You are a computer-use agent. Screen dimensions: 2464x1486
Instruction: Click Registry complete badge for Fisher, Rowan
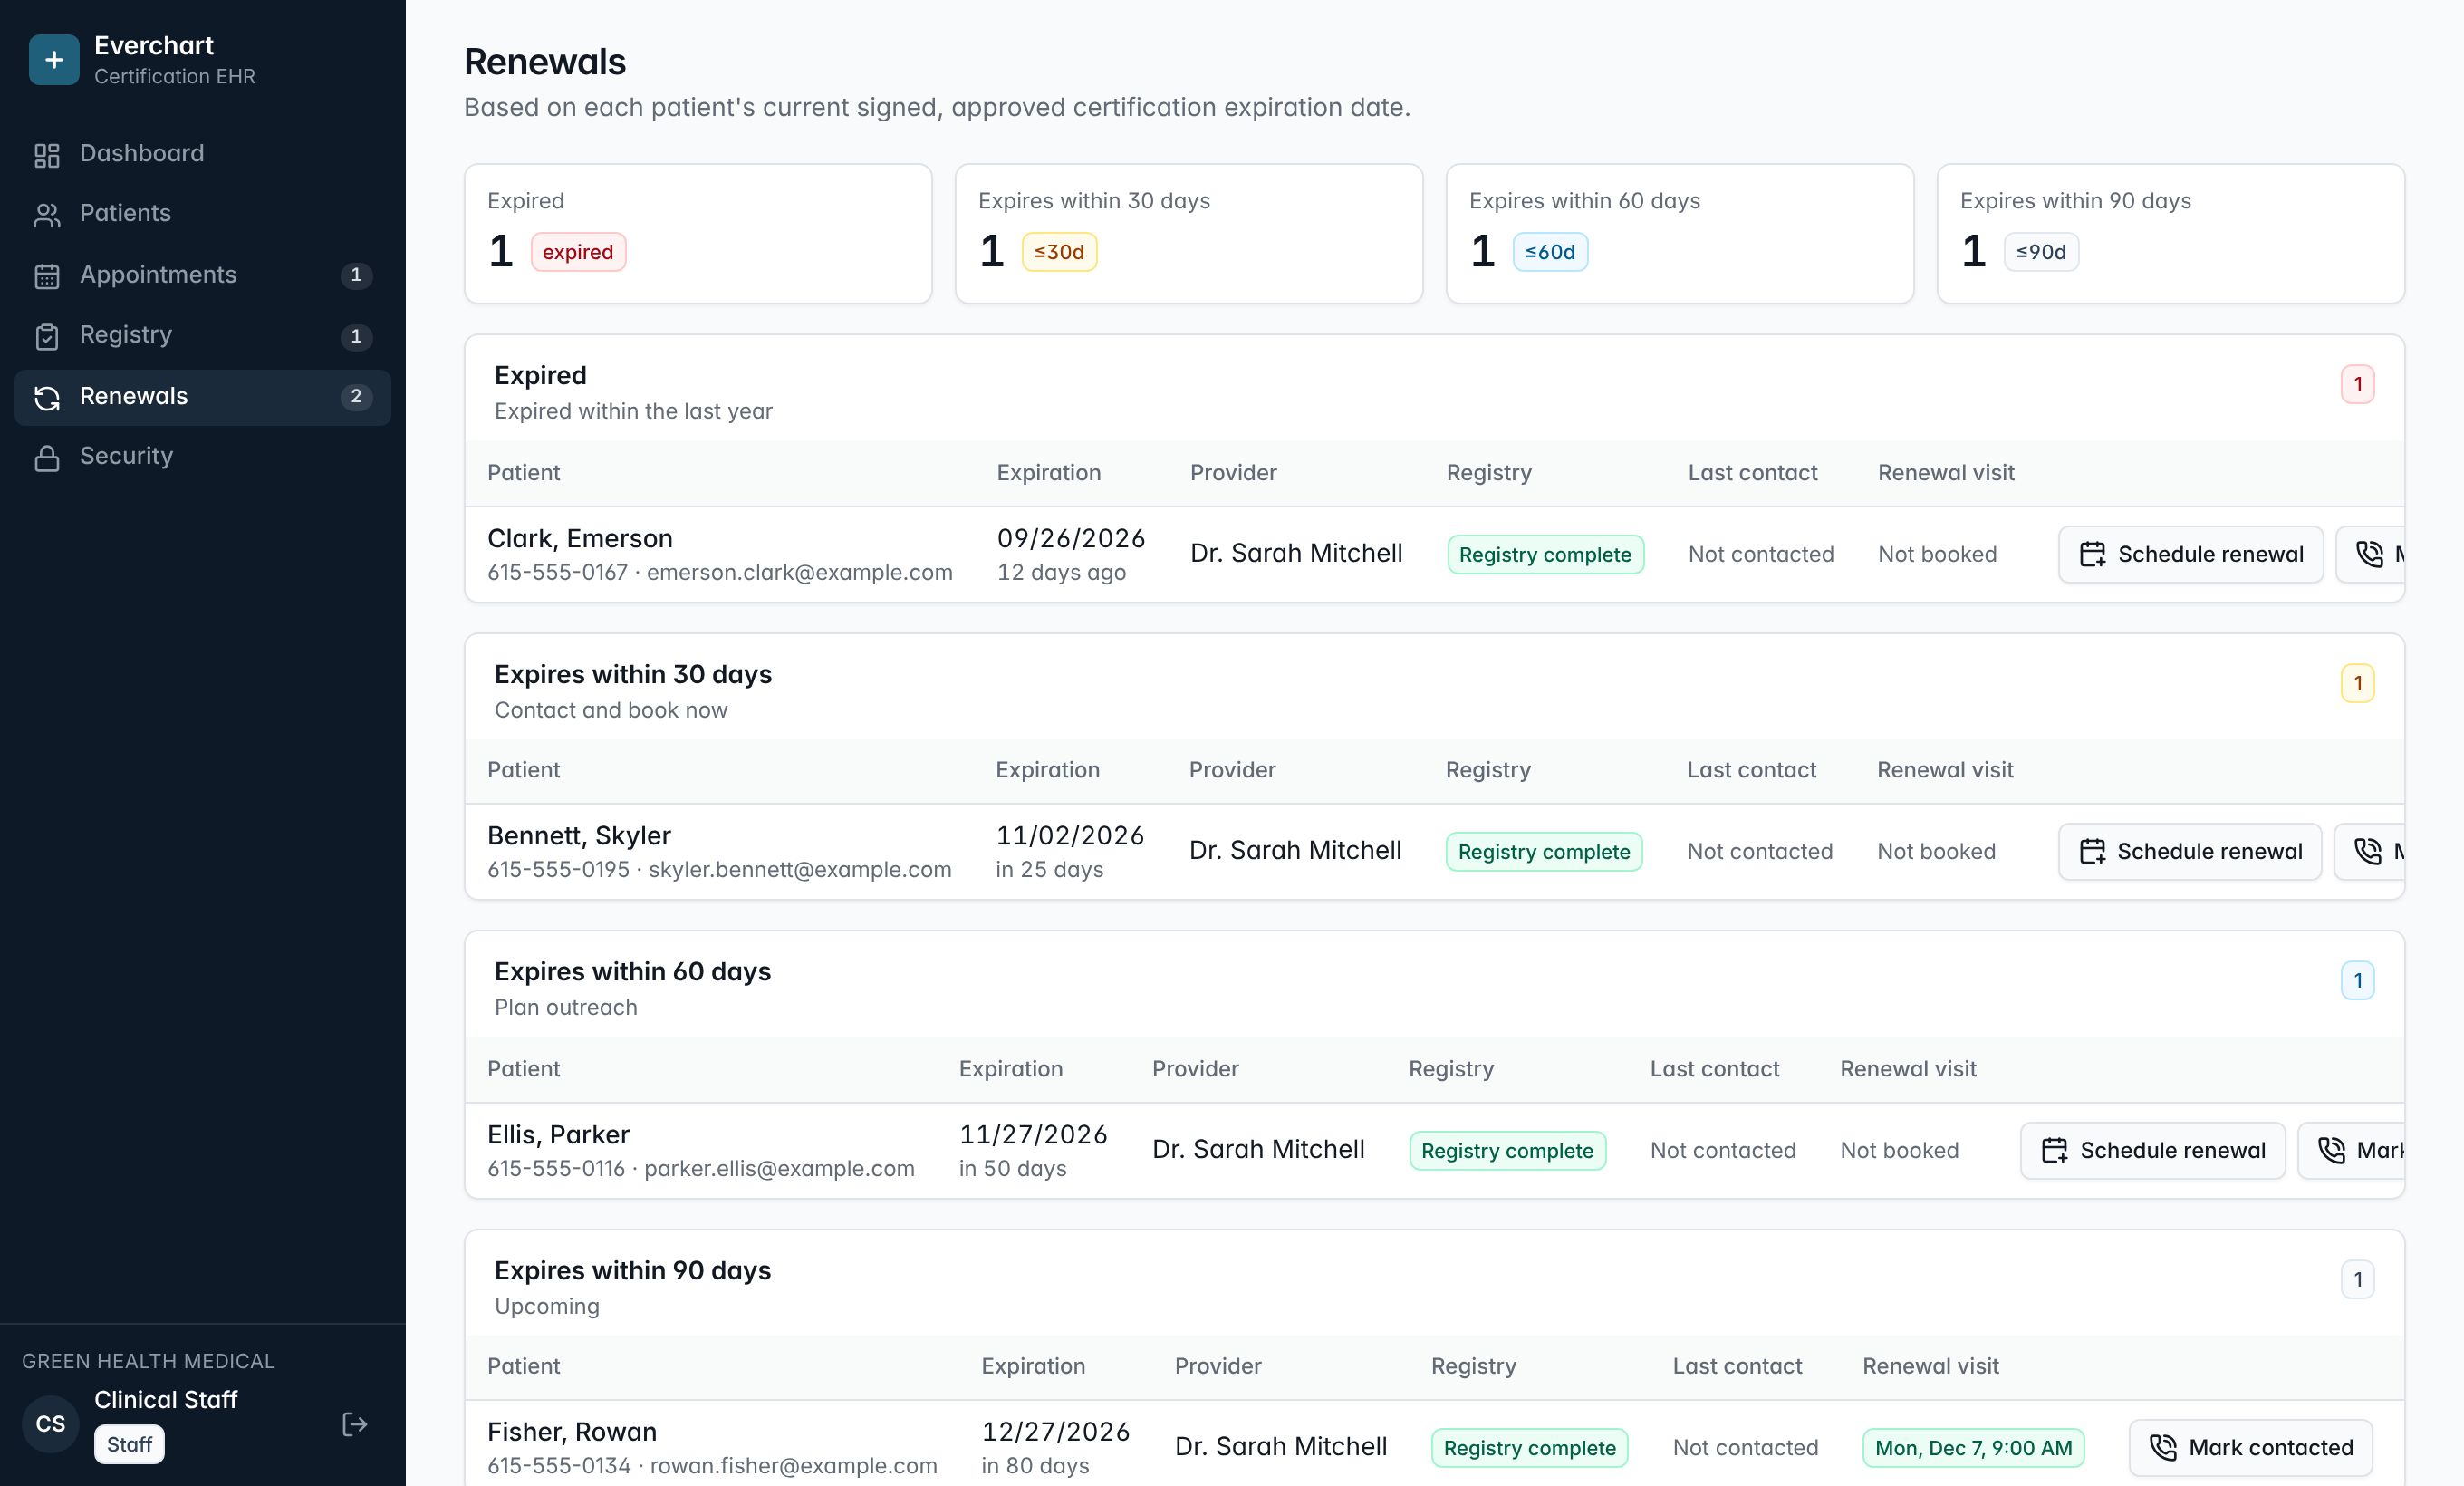[1529, 1447]
